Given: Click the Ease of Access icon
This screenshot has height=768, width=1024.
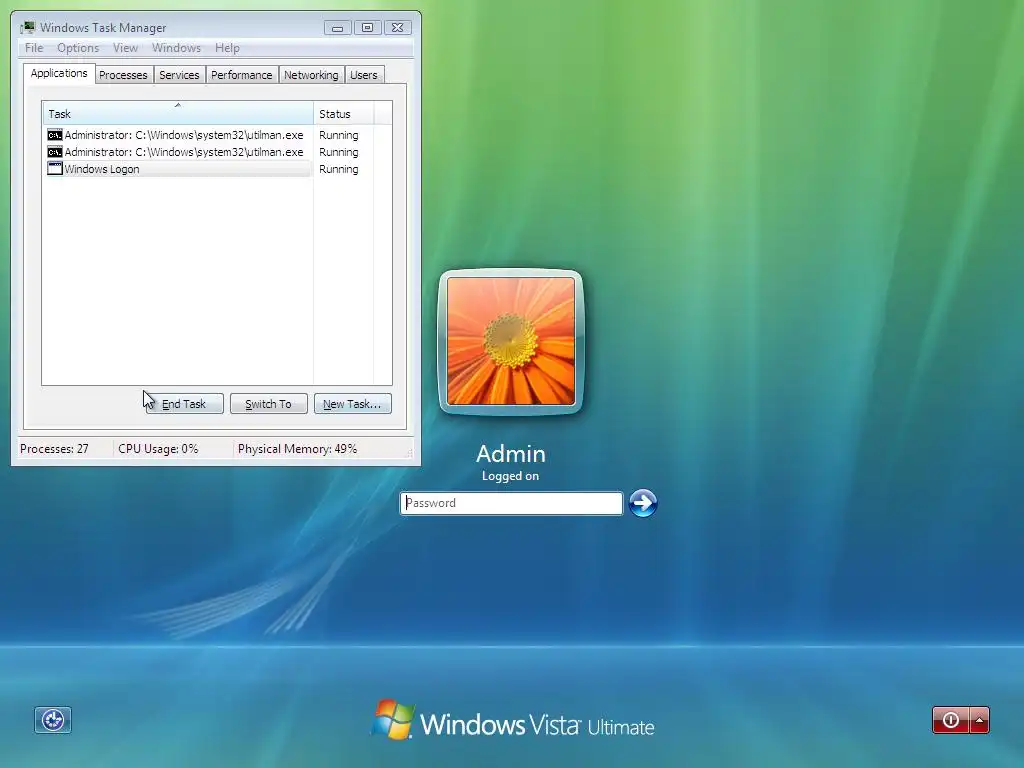Looking at the screenshot, I should pos(53,720).
